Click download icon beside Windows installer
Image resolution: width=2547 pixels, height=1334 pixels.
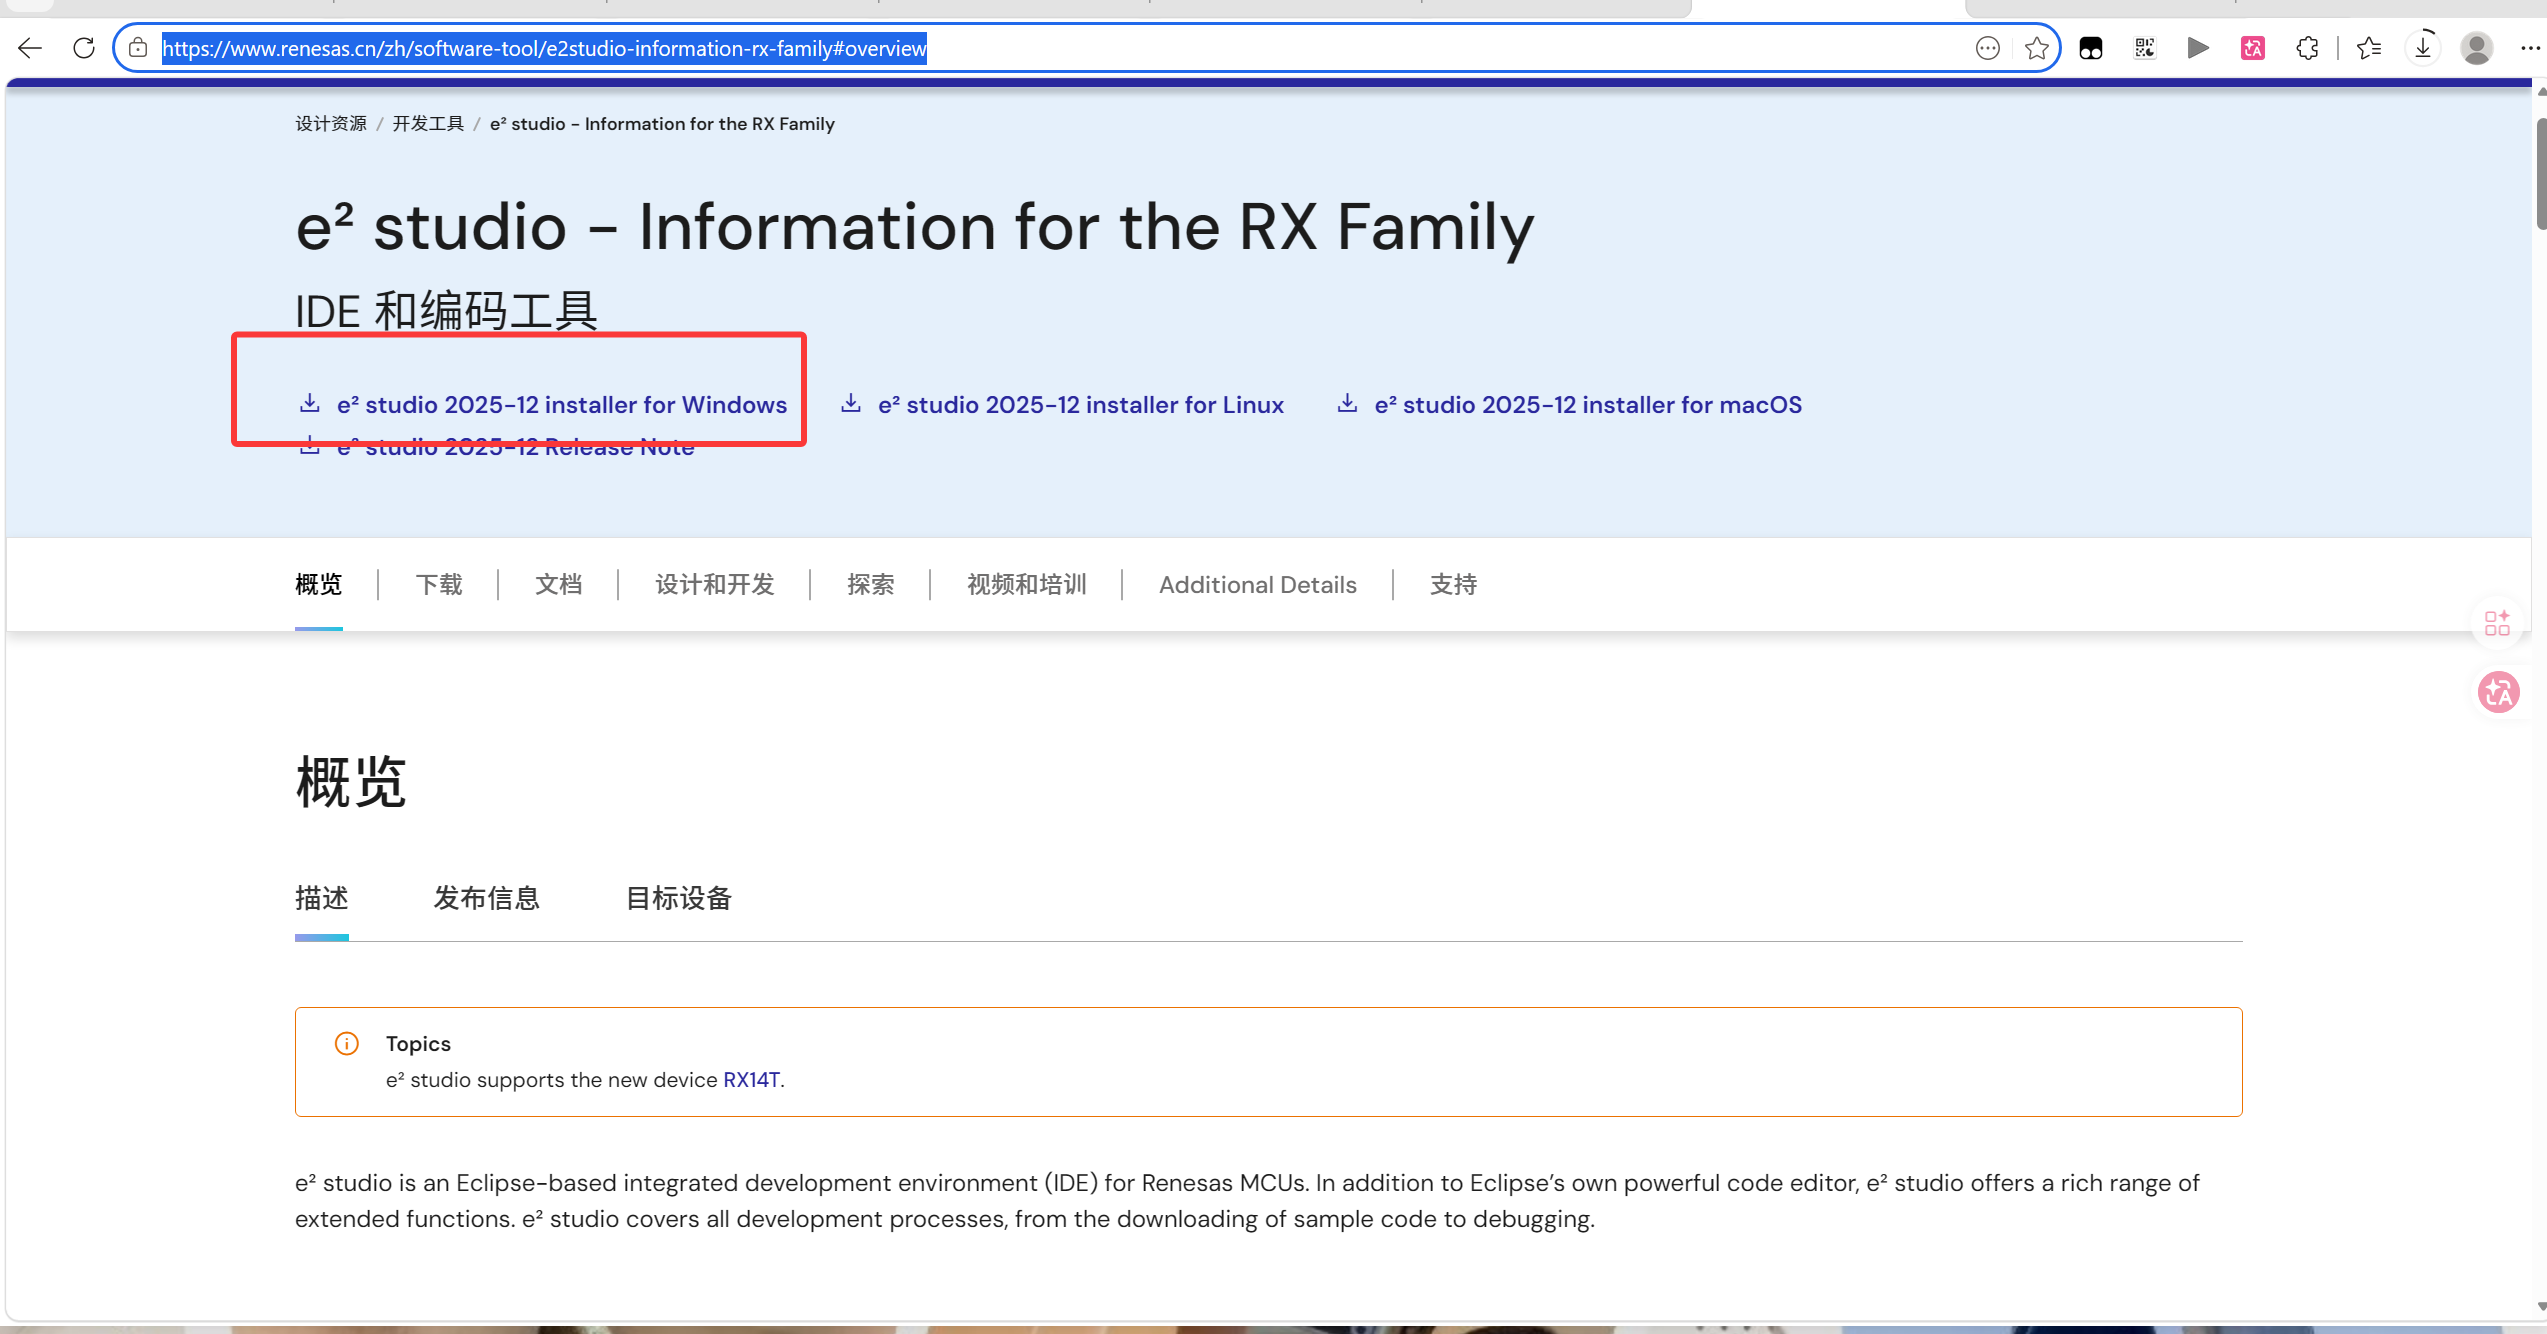(x=310, y=403)
